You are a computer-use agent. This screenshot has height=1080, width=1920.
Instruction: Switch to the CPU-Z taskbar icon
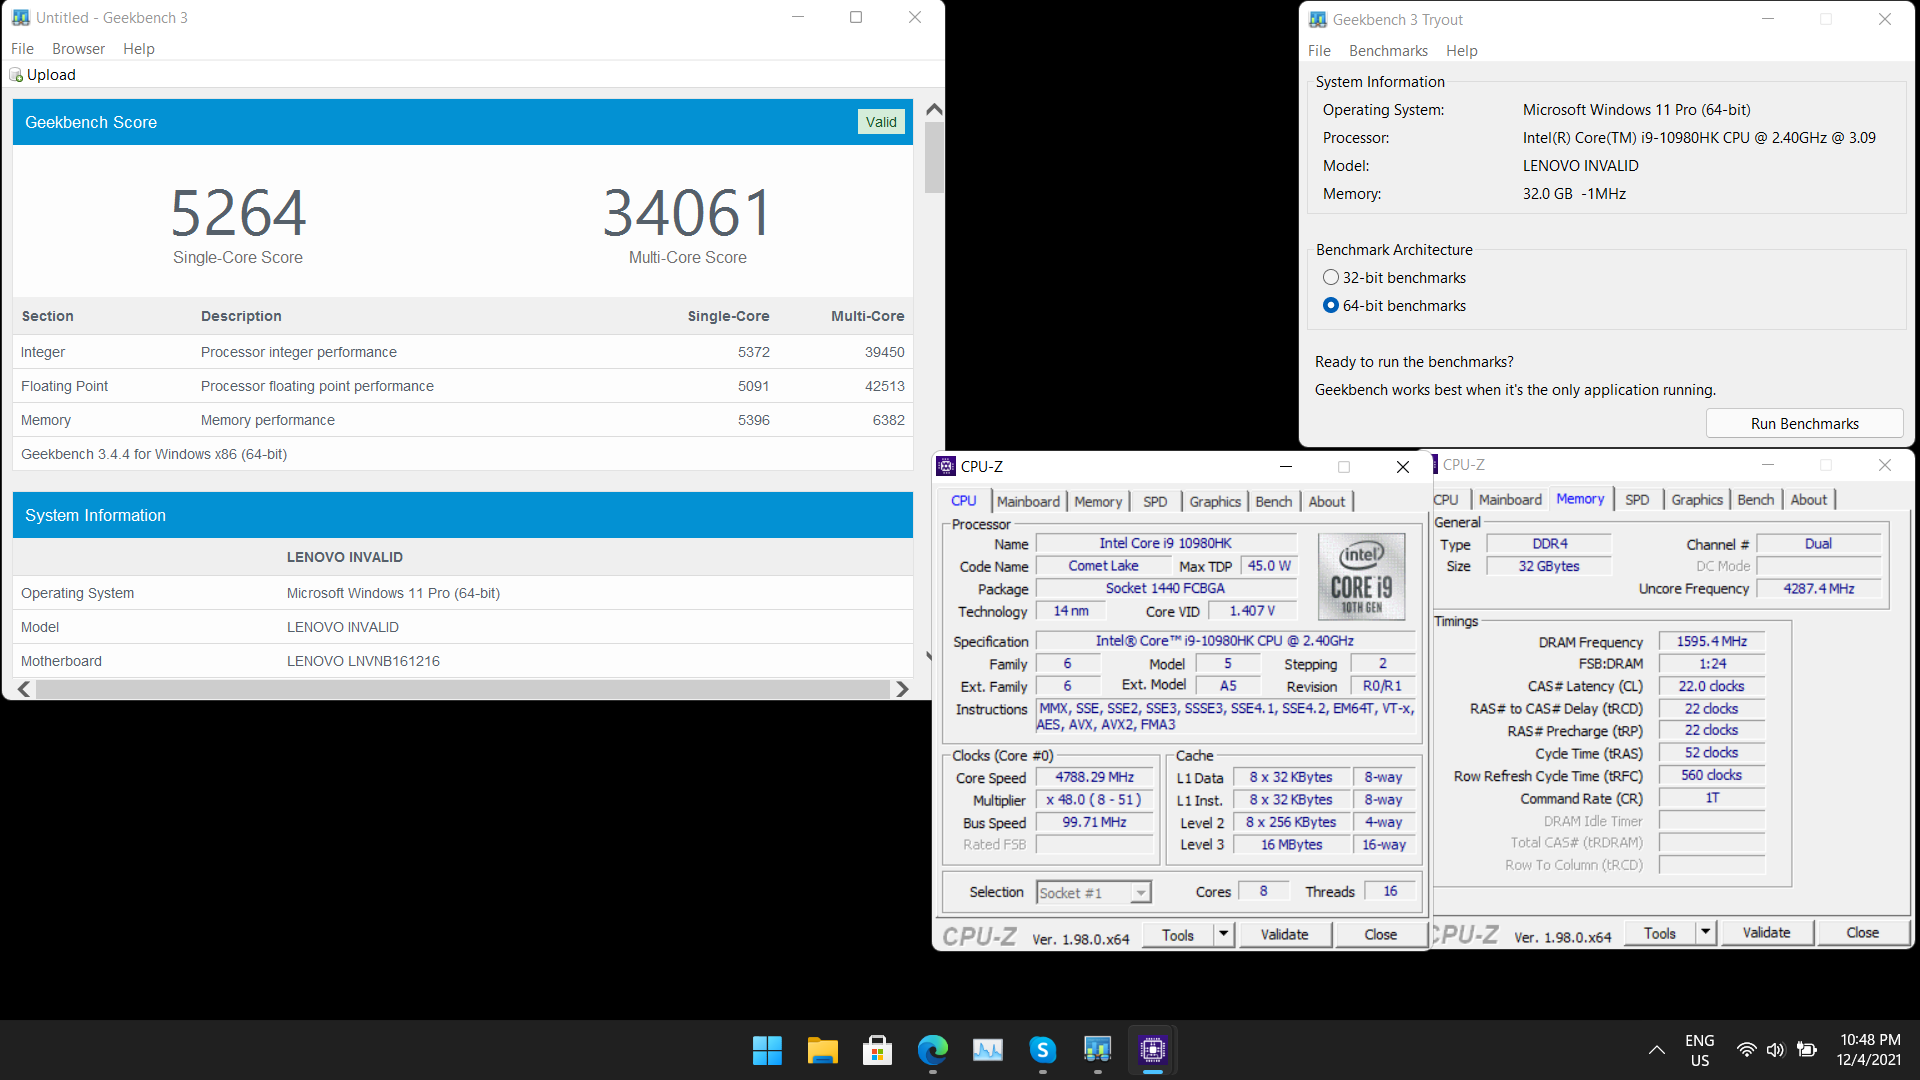click(x=1152, y=1050)
